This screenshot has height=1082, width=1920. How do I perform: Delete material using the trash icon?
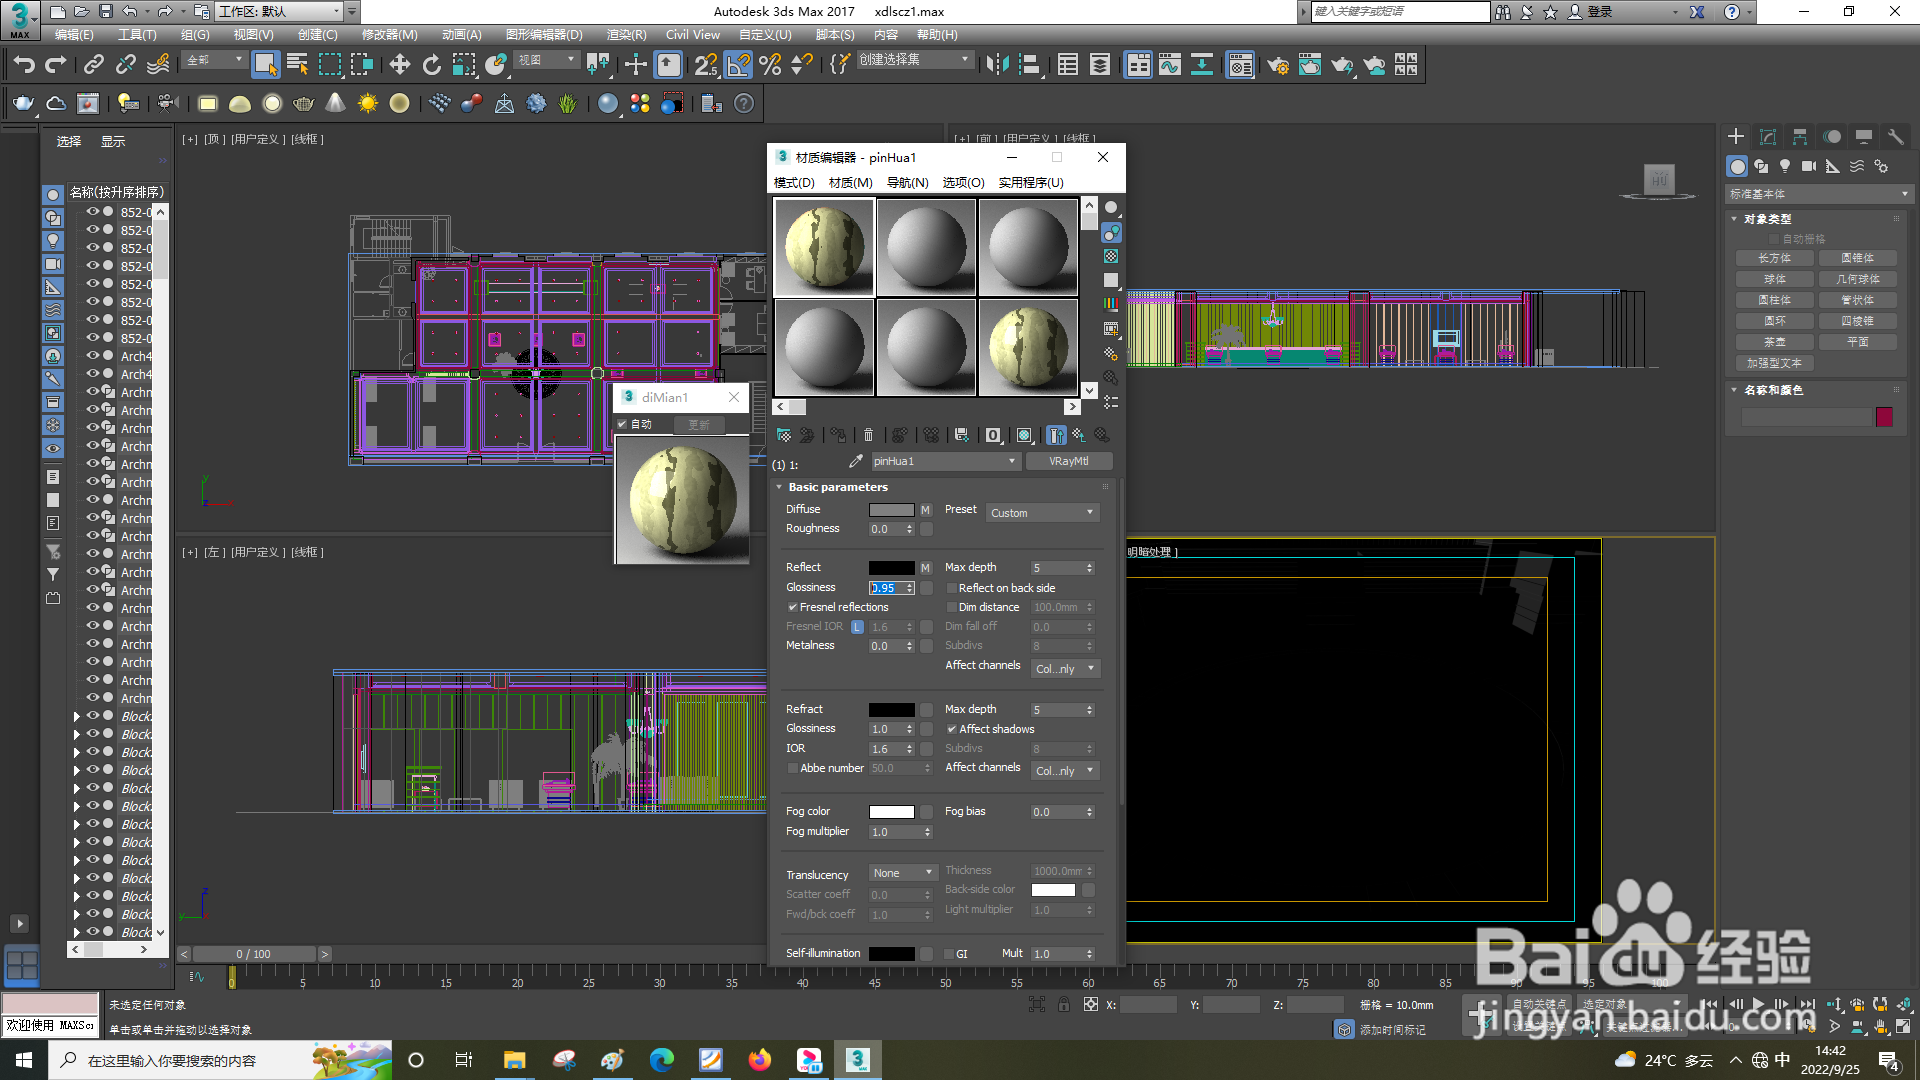(x=868, y=435)
